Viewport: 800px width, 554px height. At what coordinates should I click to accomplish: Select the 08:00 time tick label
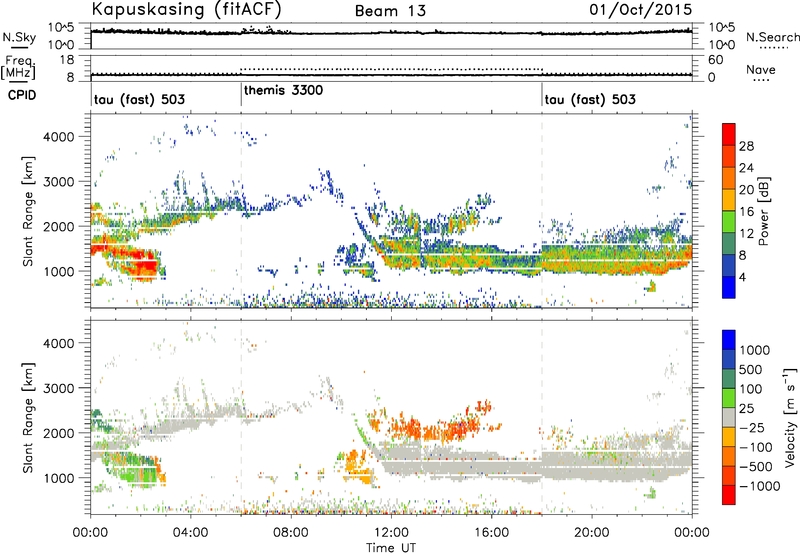point(290,533)
